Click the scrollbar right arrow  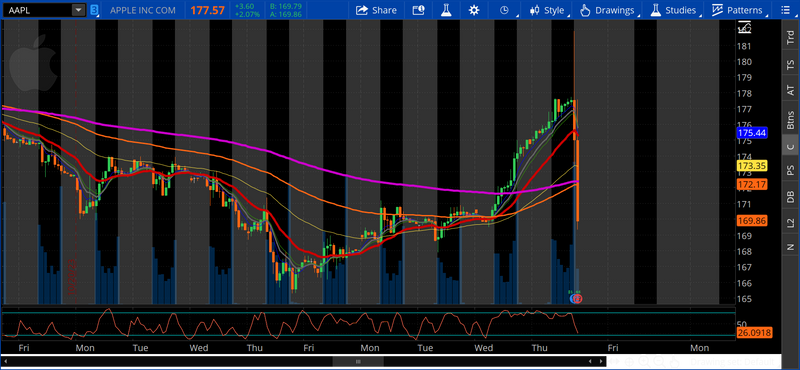(x=602, y=361)
